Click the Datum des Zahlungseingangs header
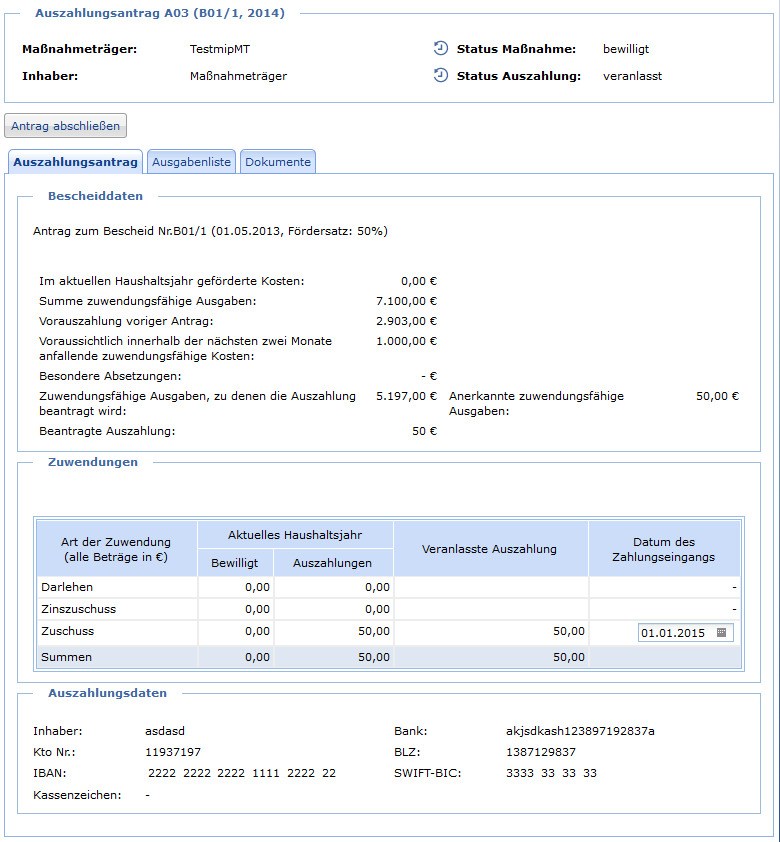 (x=664, y=549)
